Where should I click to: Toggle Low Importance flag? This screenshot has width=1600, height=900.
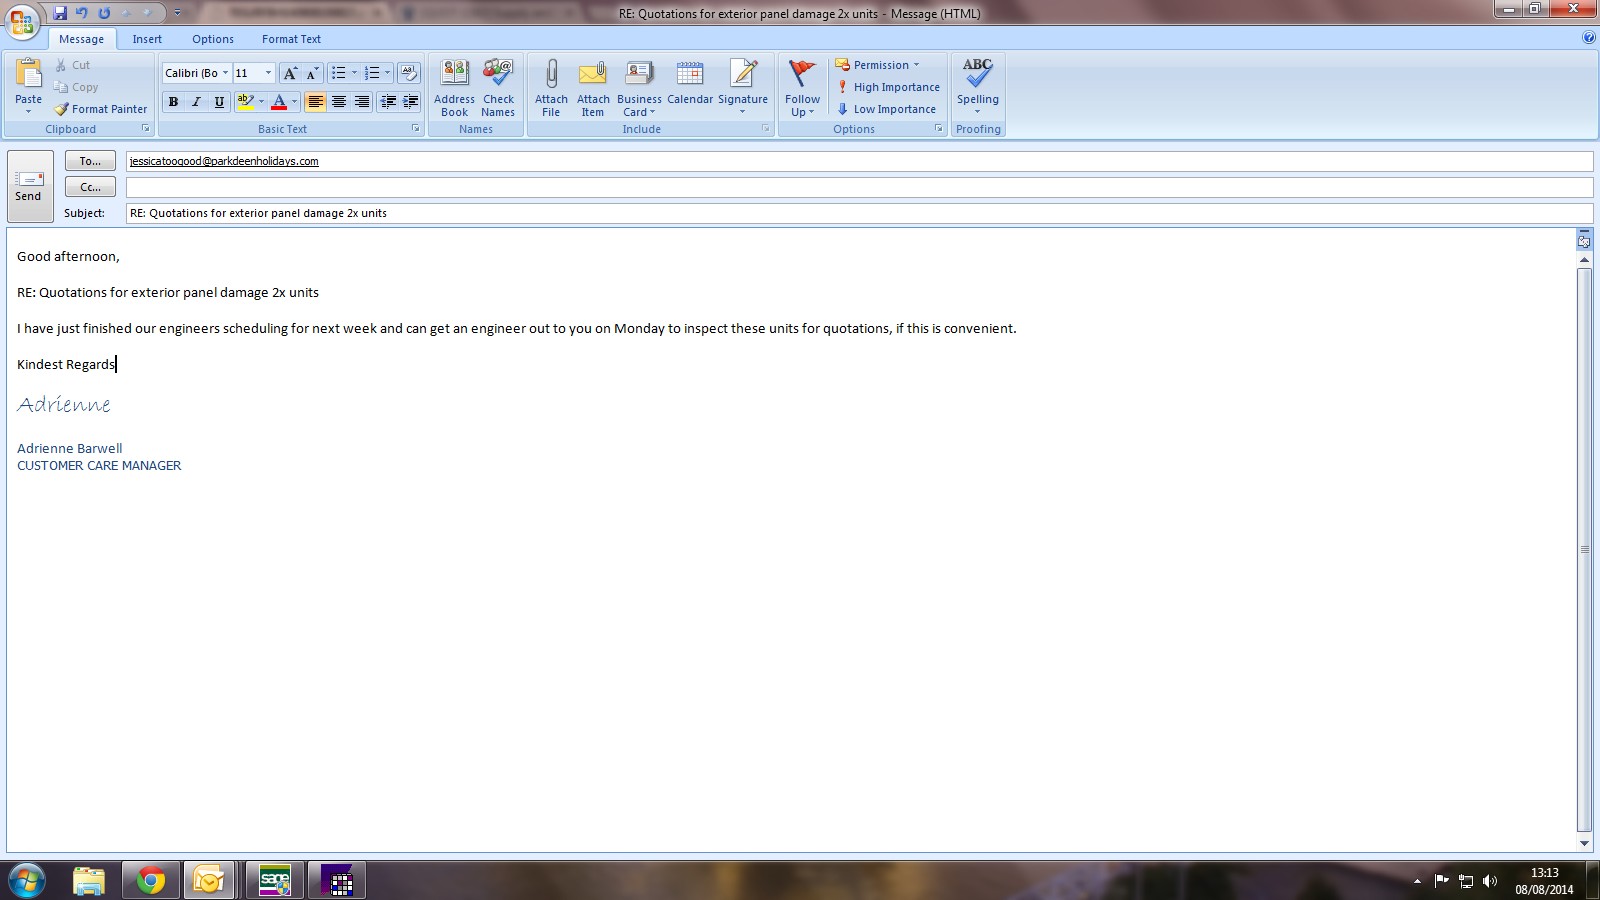(886, 109)
